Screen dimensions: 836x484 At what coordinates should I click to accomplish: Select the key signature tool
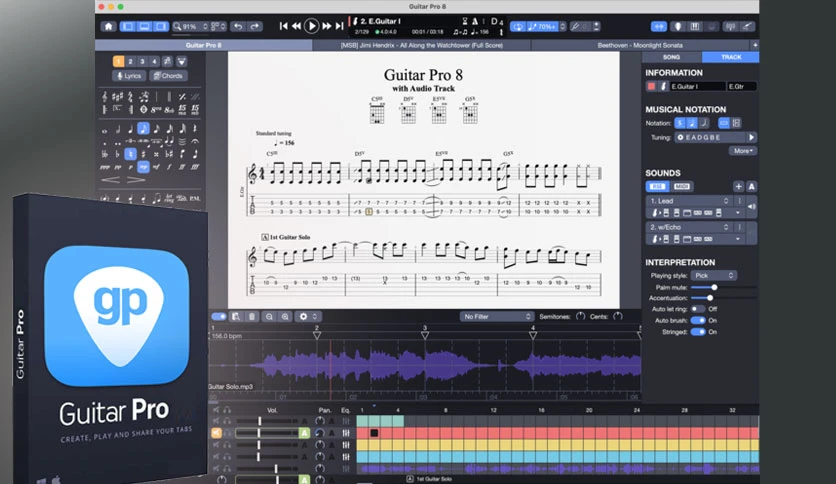click(x=118, y=96)
